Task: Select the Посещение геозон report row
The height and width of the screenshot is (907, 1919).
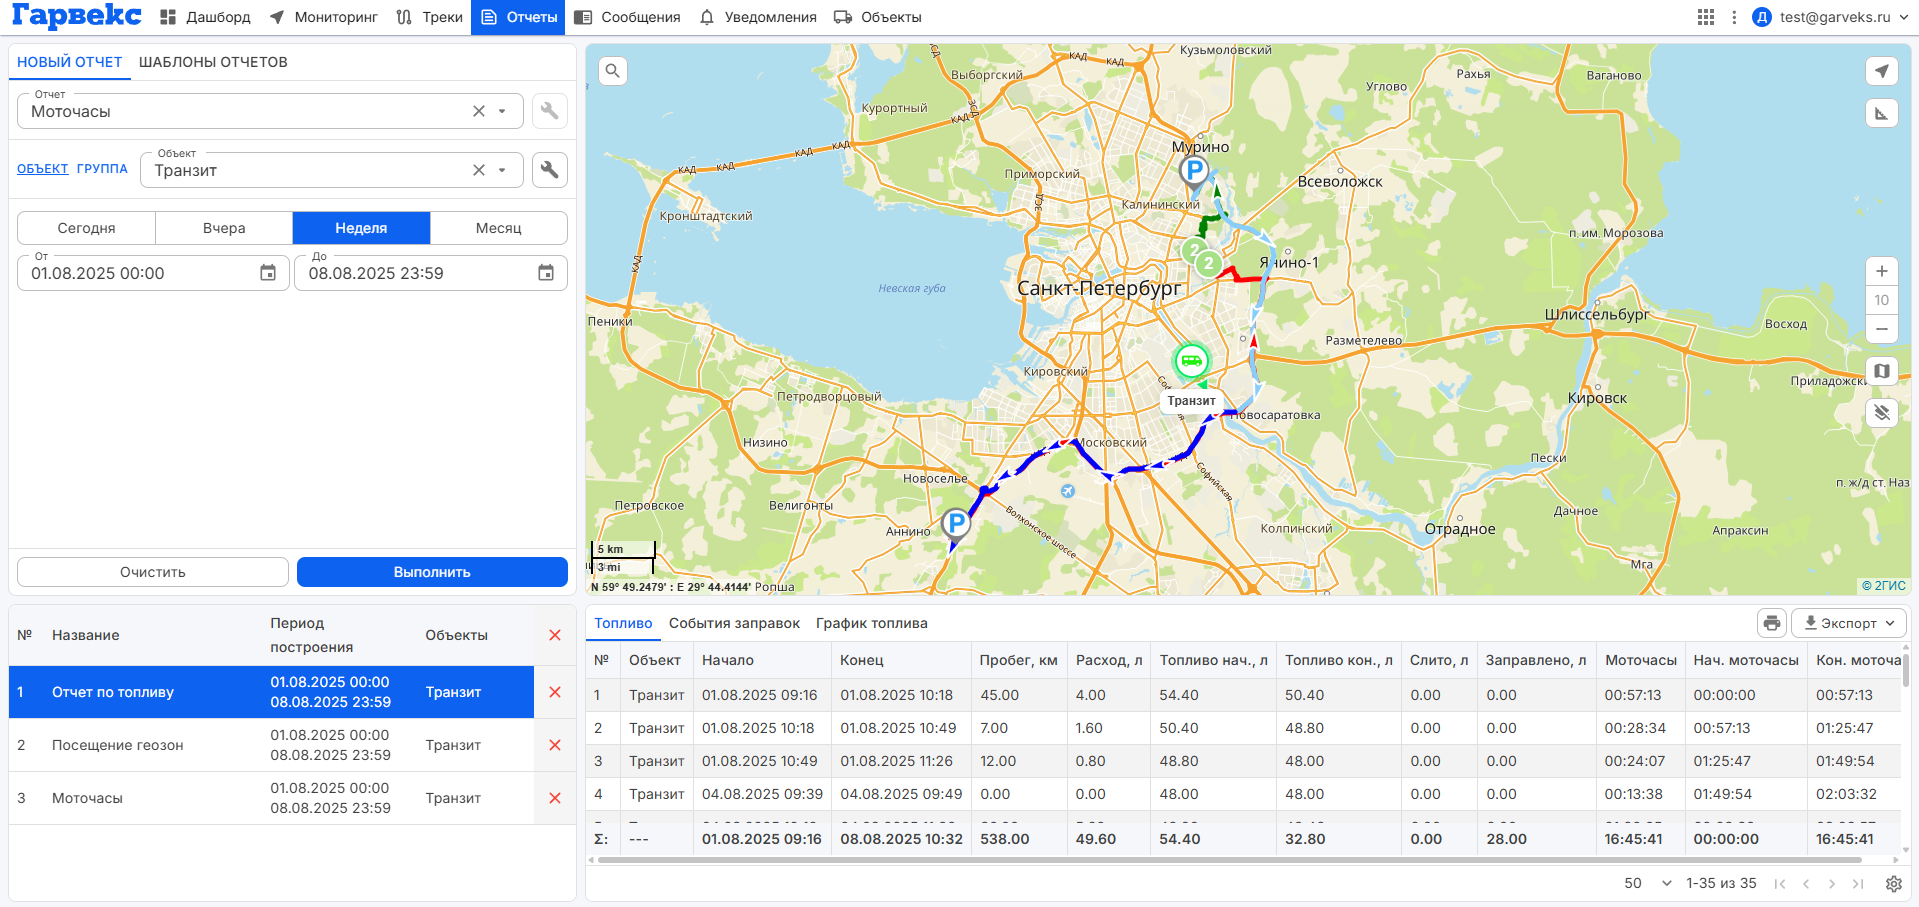Action: pyautogui.click(x=271, y=745)
